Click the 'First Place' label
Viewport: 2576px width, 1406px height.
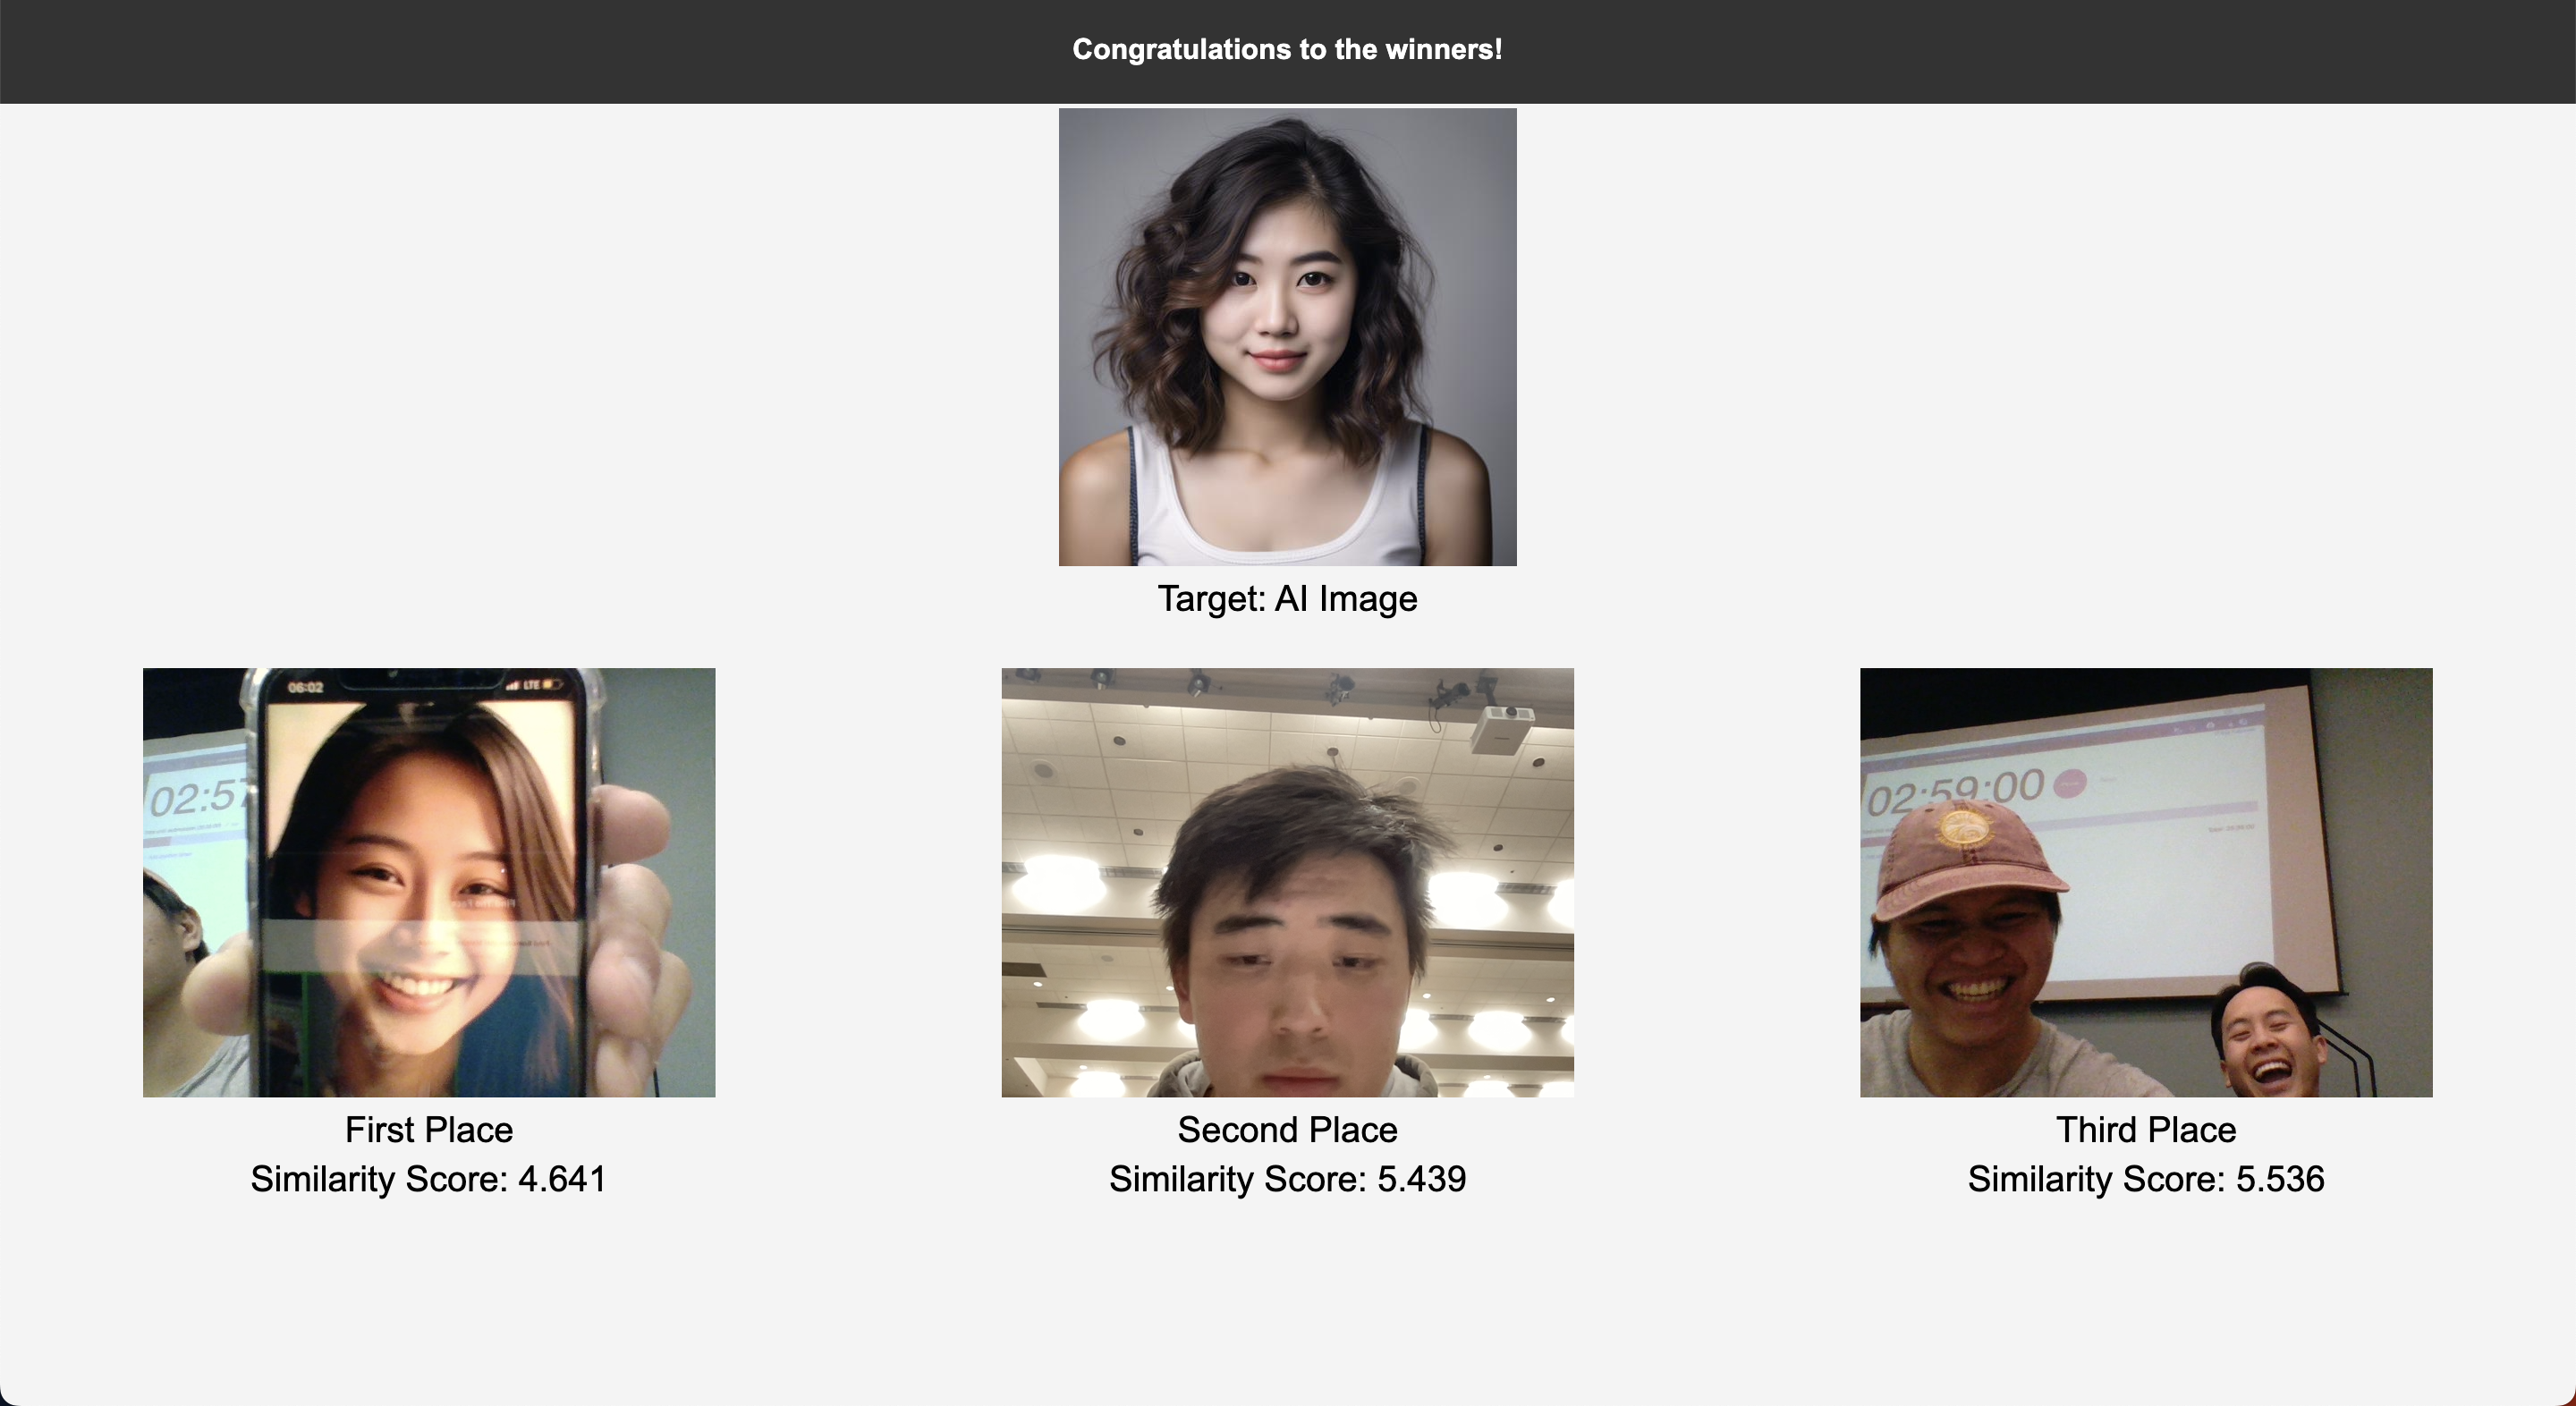click(x=429, y=1129)
